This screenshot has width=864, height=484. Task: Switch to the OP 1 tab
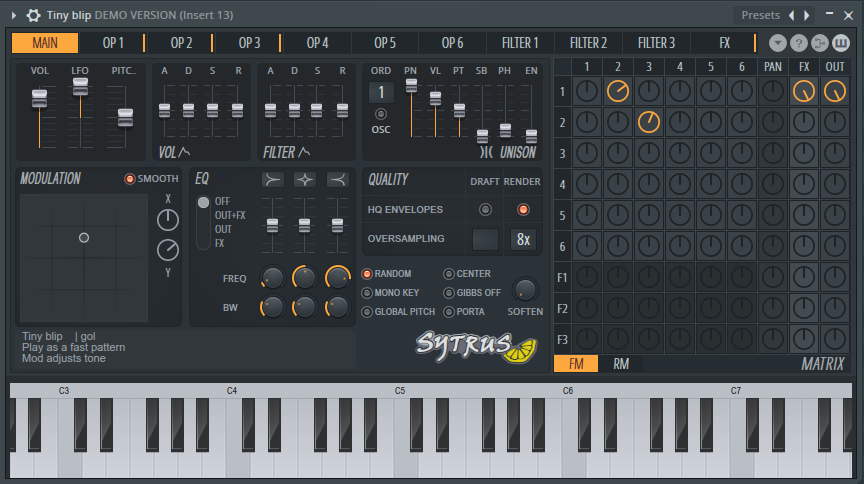113,42
